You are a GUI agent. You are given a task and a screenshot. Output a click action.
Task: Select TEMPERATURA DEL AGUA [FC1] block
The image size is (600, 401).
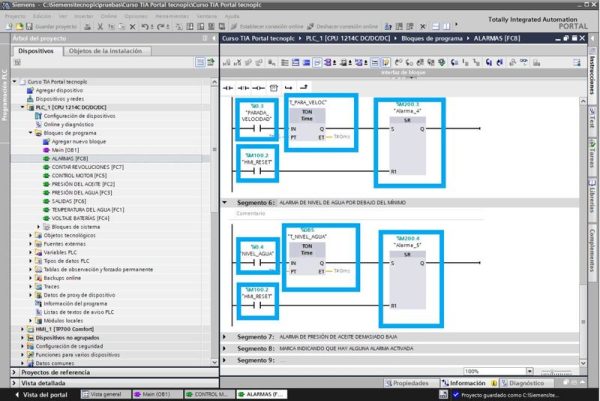88,210
